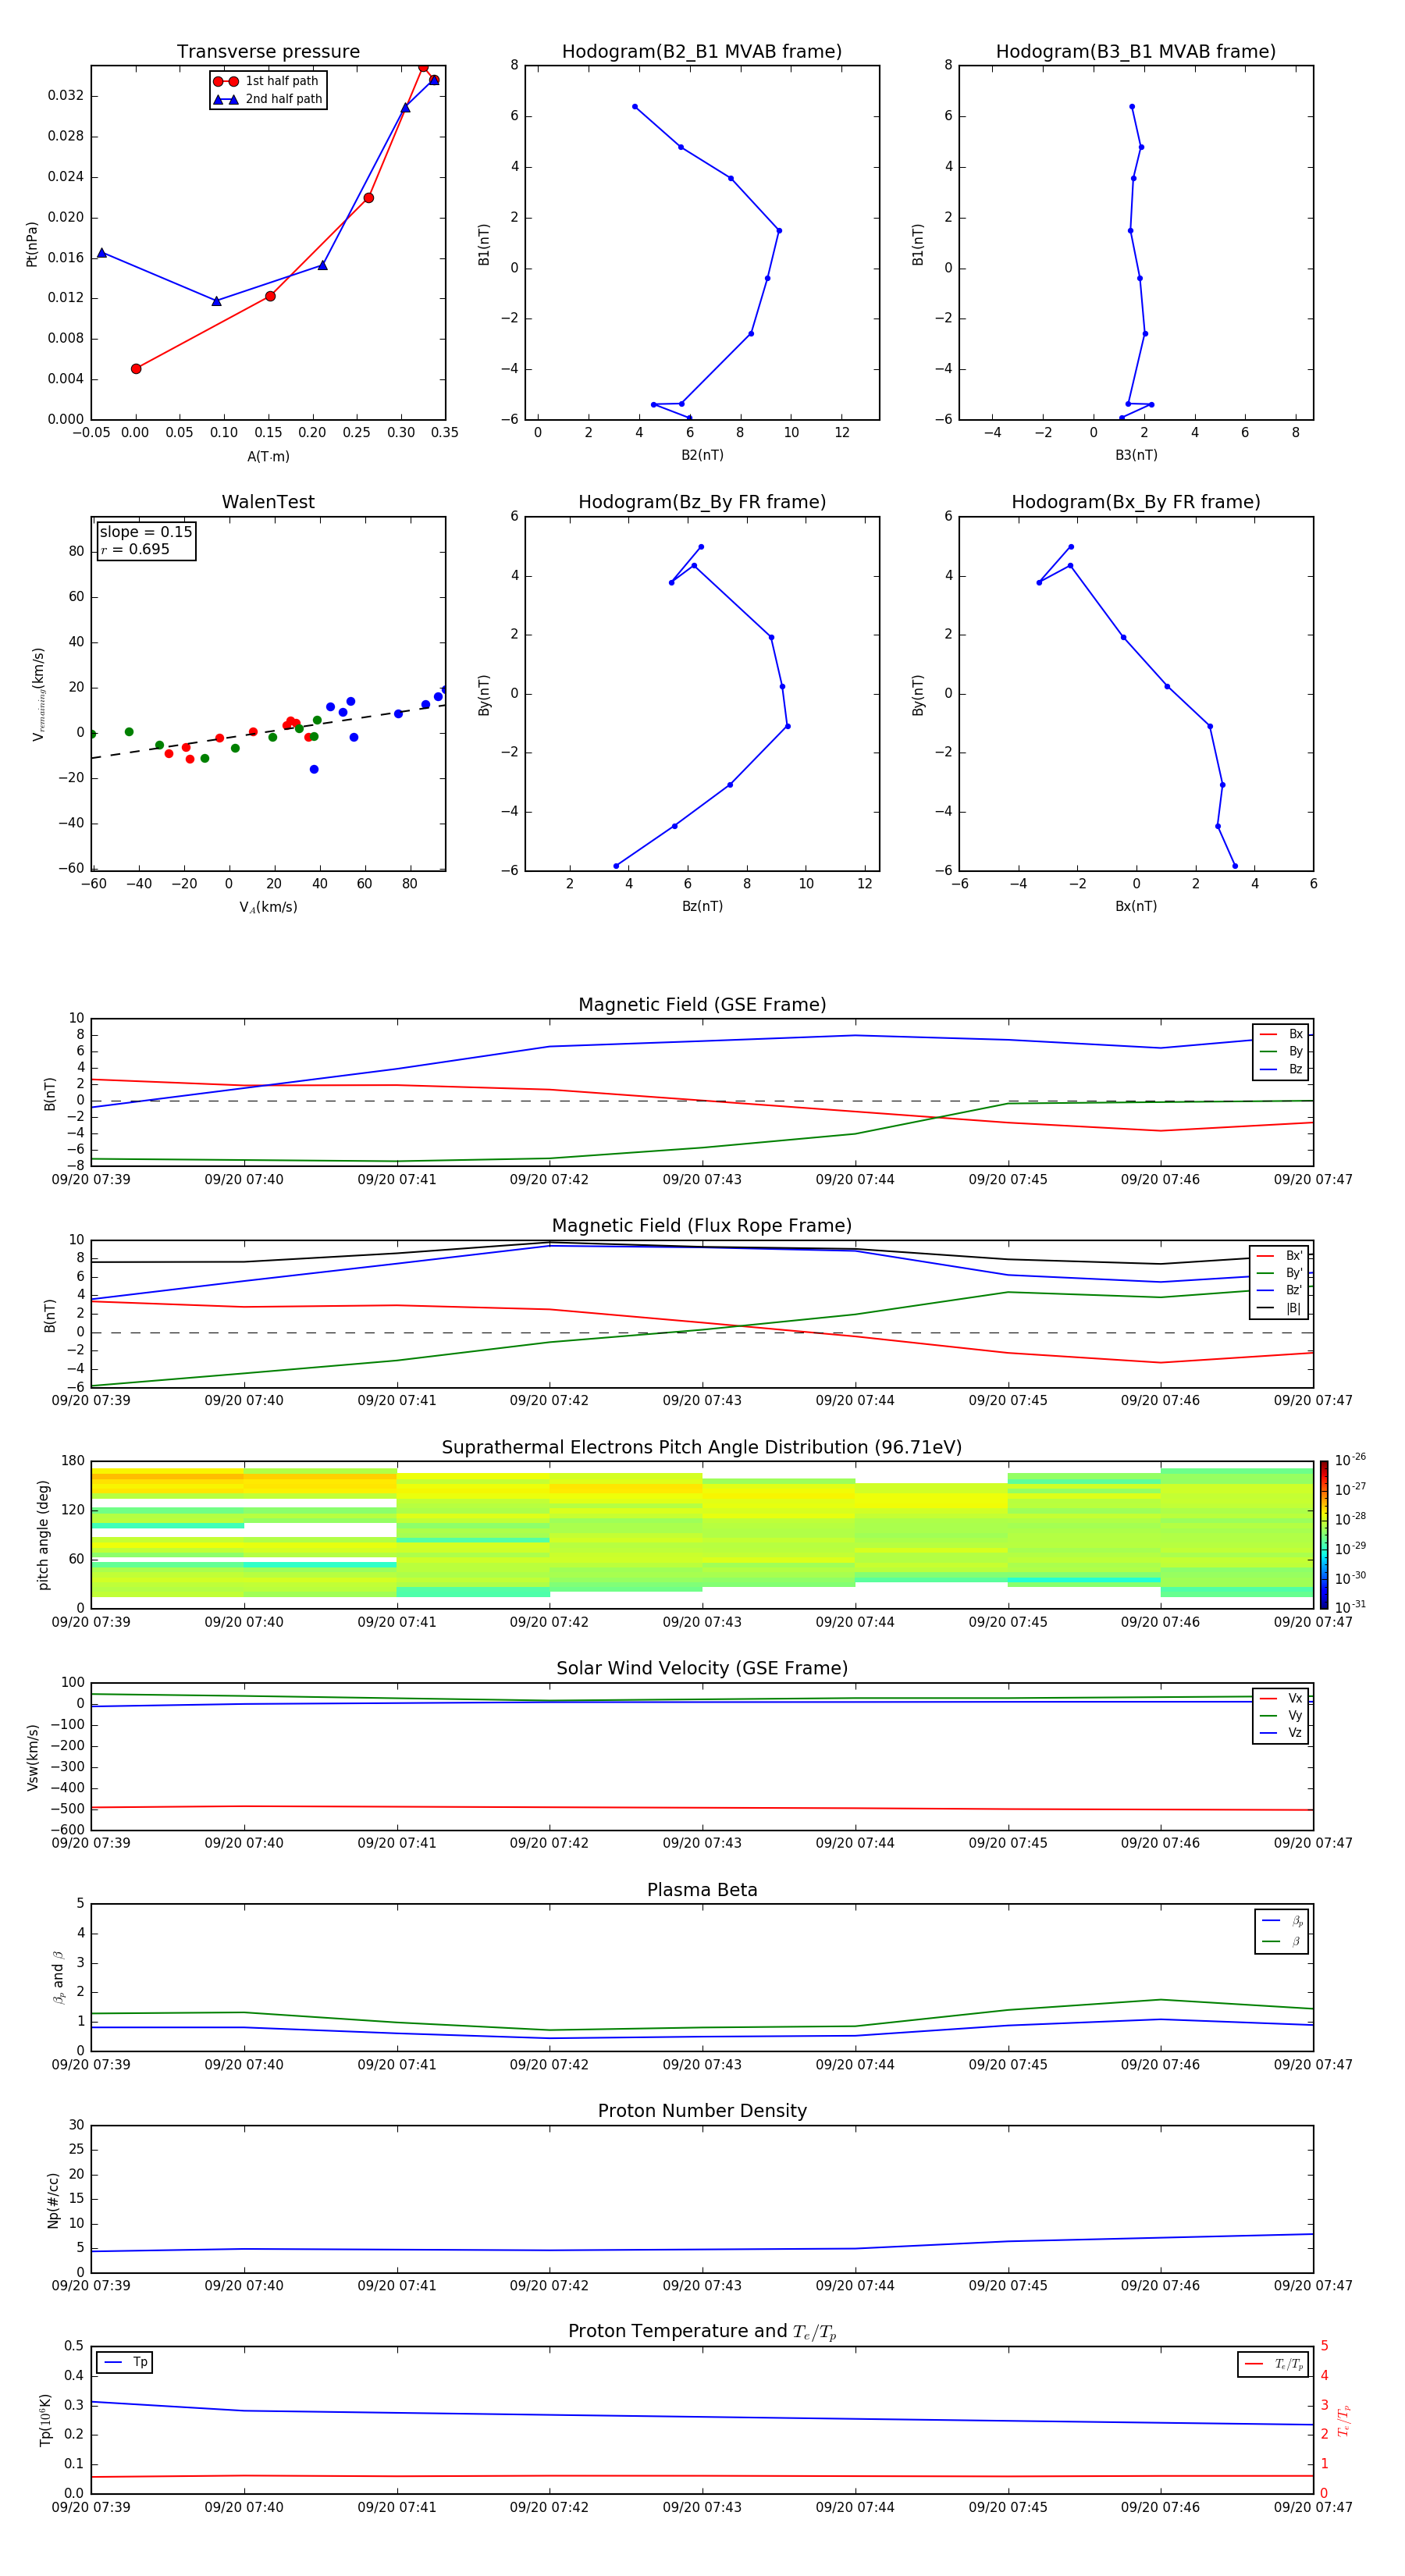Click the red Vx line in Solar Wind plot
1405x2576 pixels.
pos(702,1808)
